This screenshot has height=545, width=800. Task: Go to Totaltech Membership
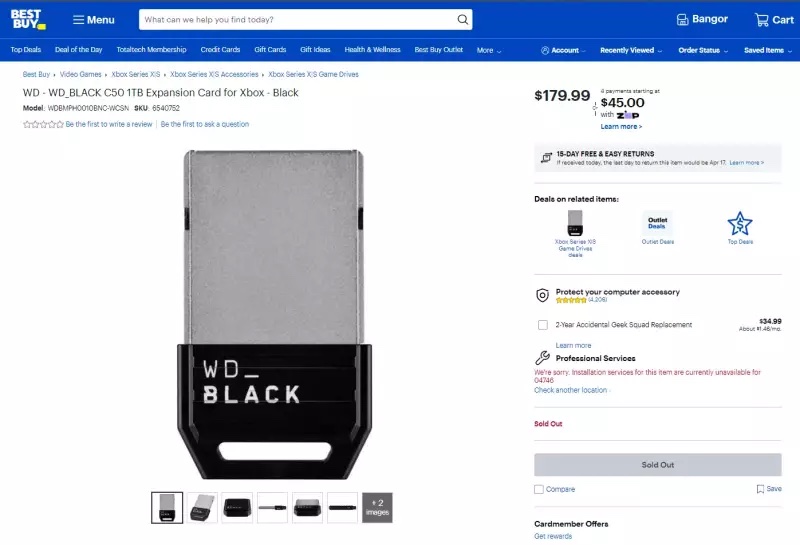[x=152, y=49]
